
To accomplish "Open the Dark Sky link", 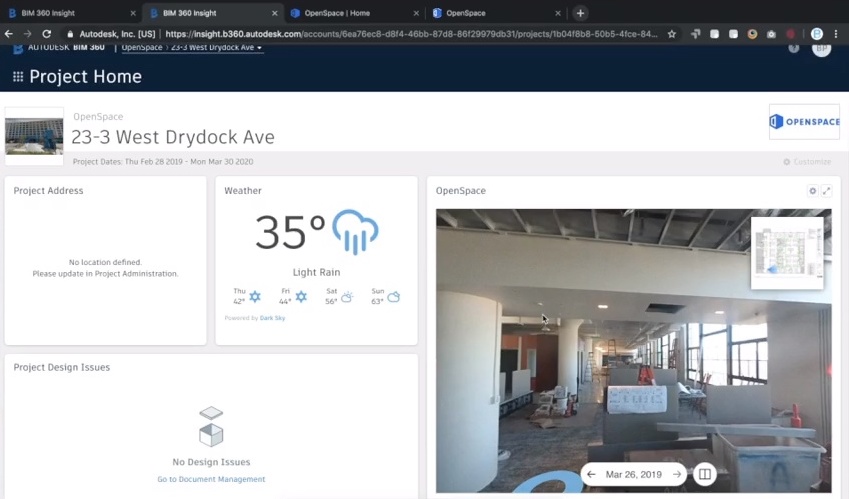I will tap(272, 318).
